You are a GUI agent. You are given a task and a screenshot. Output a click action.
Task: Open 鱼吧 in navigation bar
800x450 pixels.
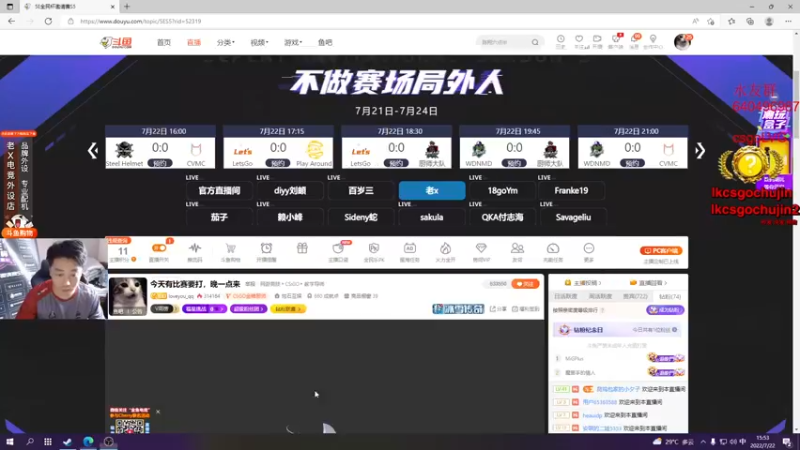[325, 42]
